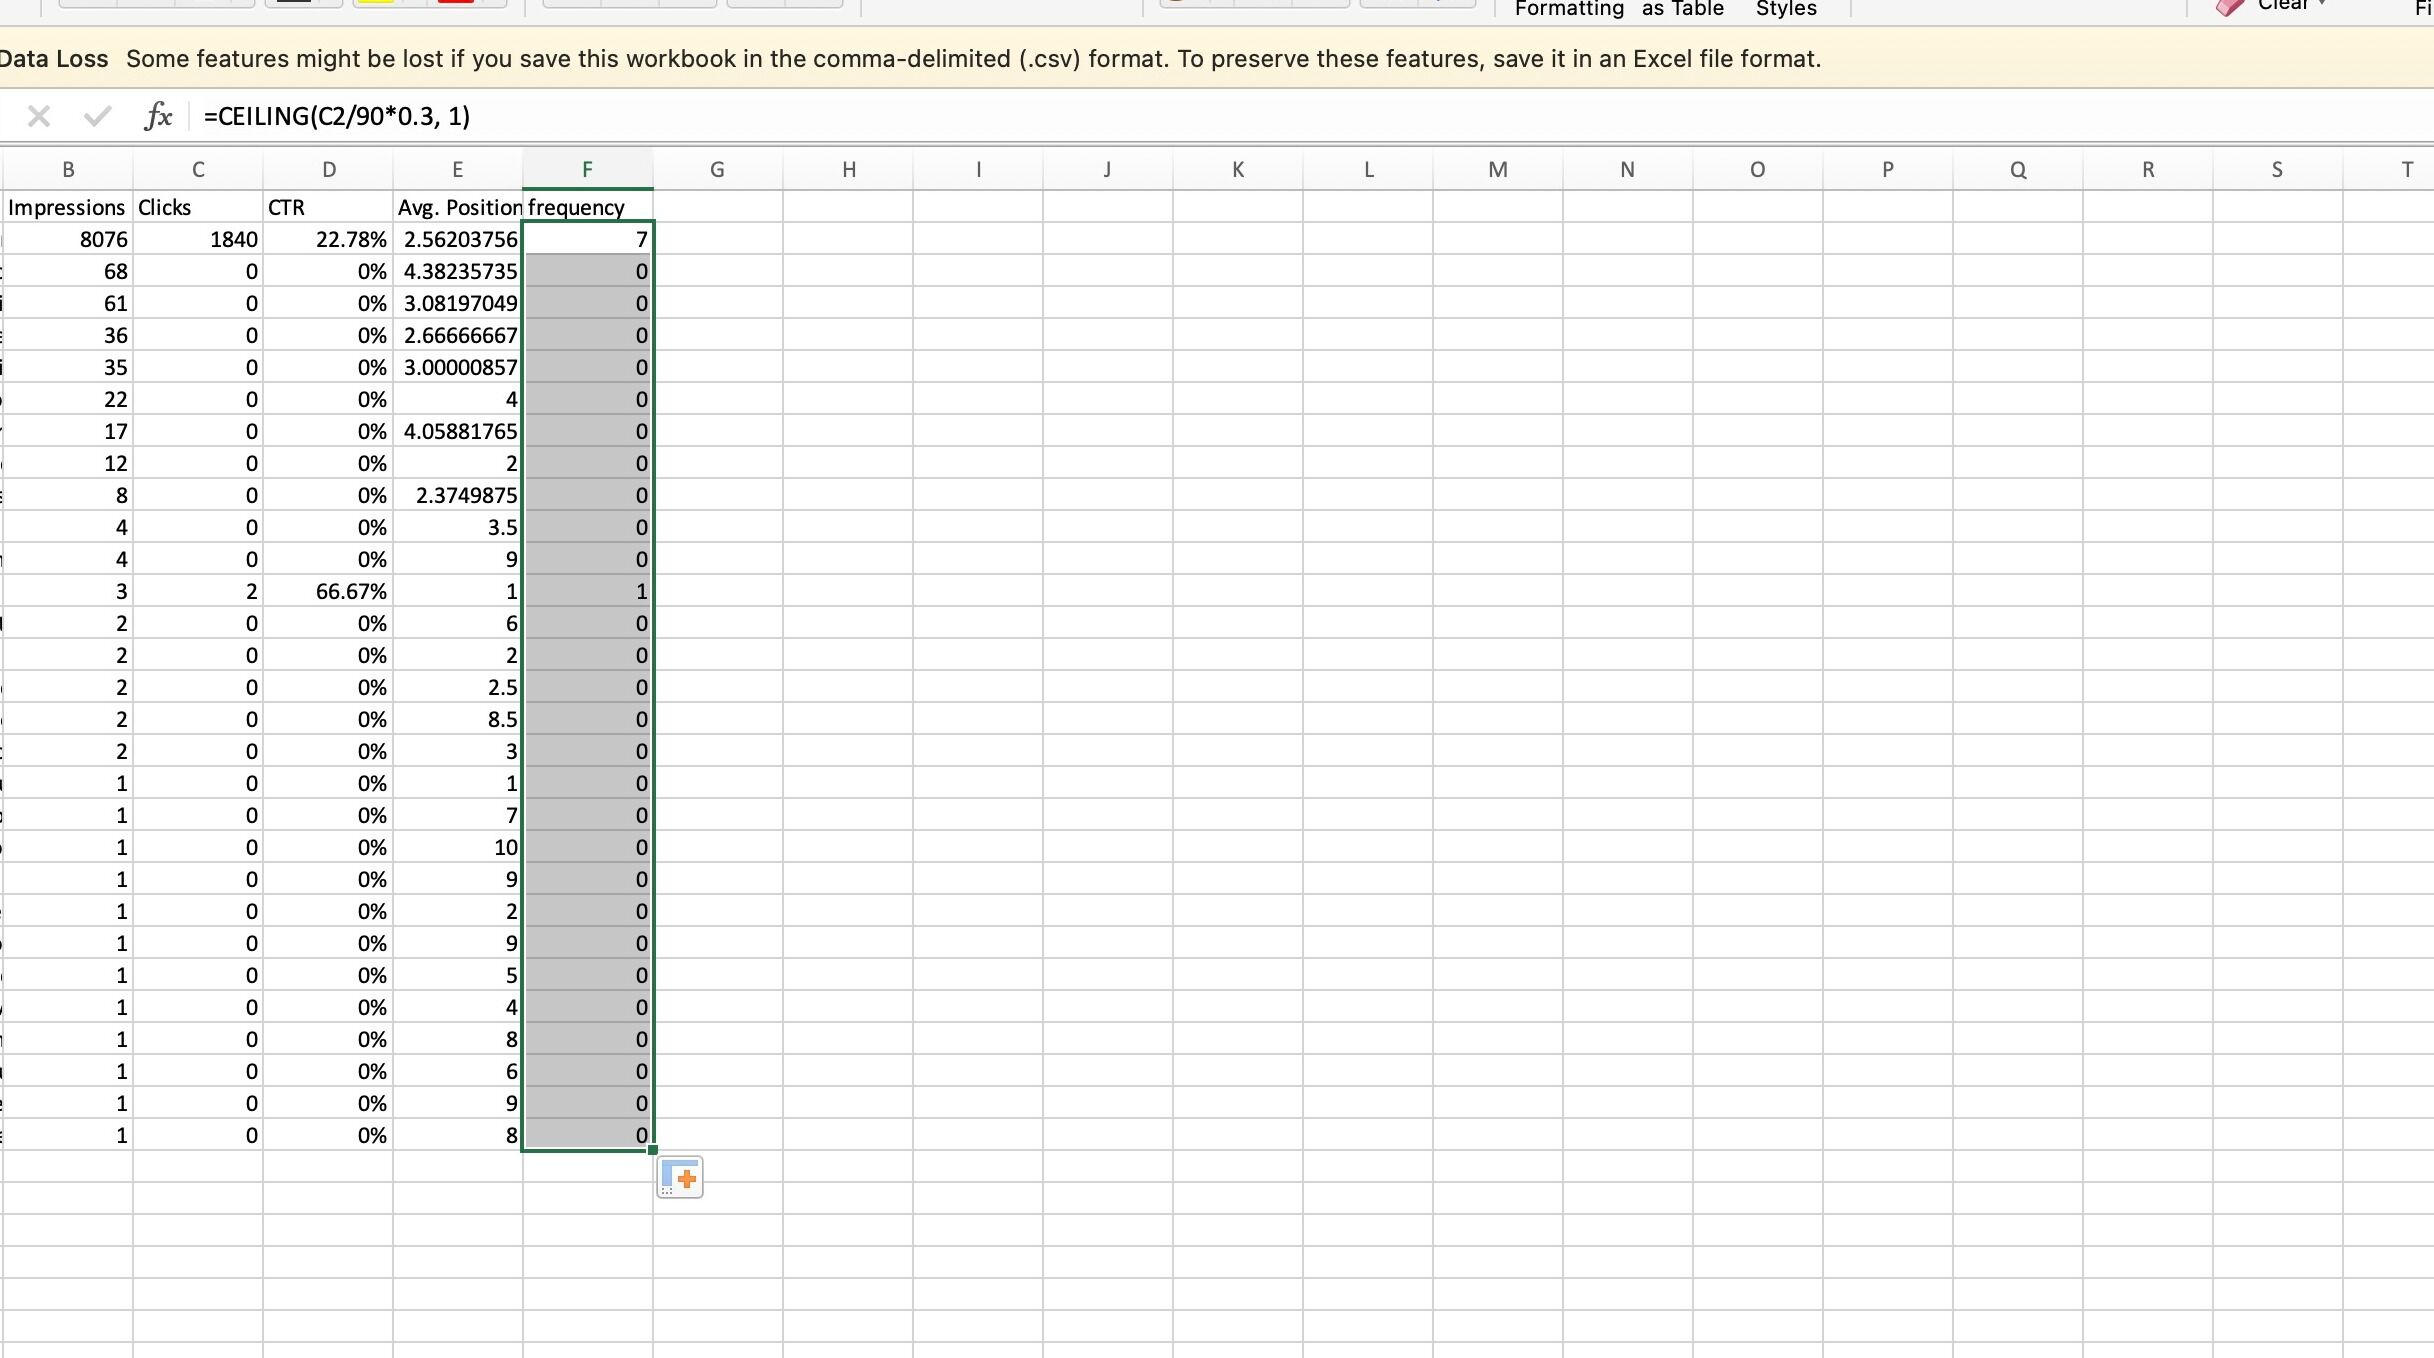Cancel the formula edit with the X icon

tap(39, 117)
